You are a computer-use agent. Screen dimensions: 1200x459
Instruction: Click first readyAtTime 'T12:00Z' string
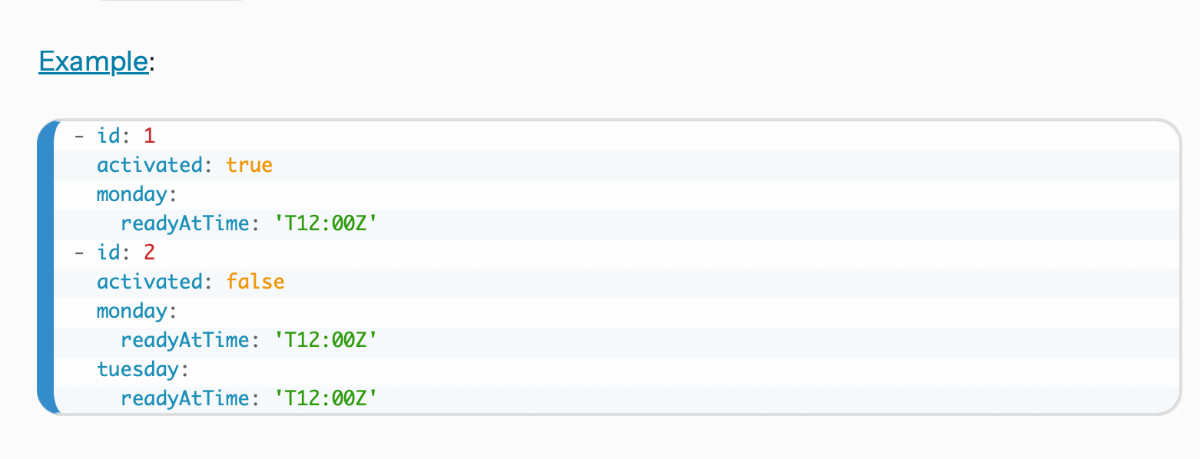tap(325, 223)
